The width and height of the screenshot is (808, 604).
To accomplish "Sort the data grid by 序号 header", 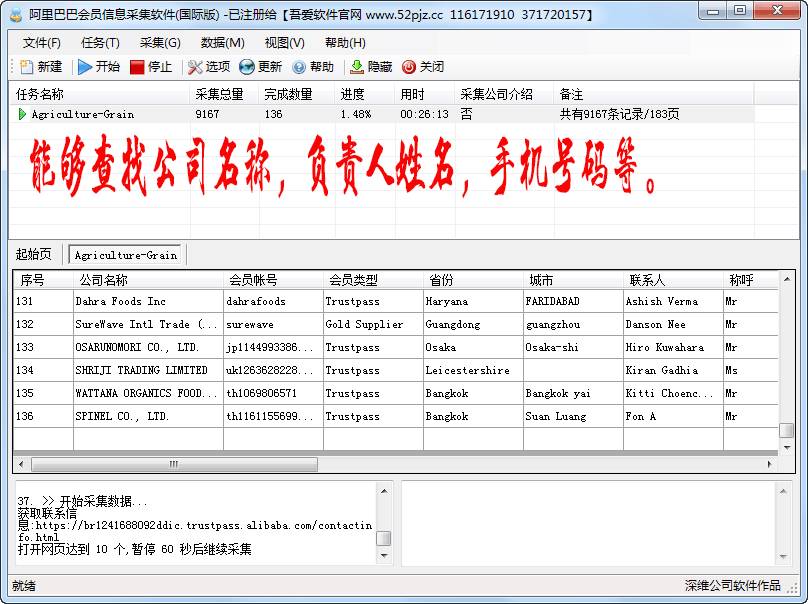I will [43, 280].
